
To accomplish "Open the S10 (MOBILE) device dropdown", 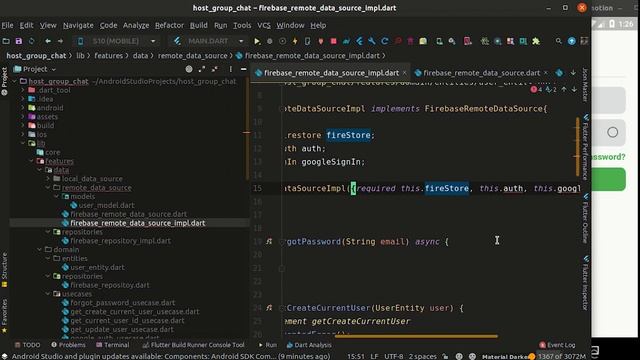I will (116, 41).
